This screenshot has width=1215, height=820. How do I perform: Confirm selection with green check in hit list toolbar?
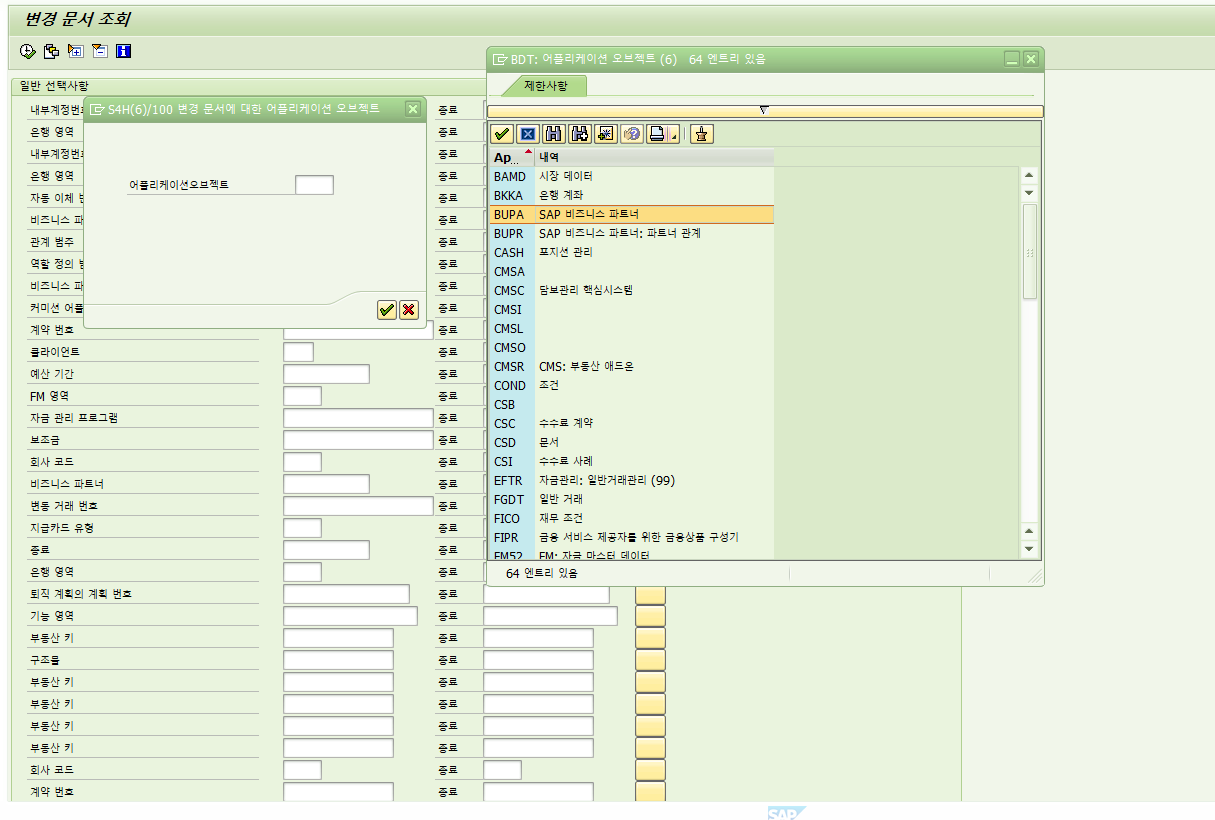coord(502,134)
